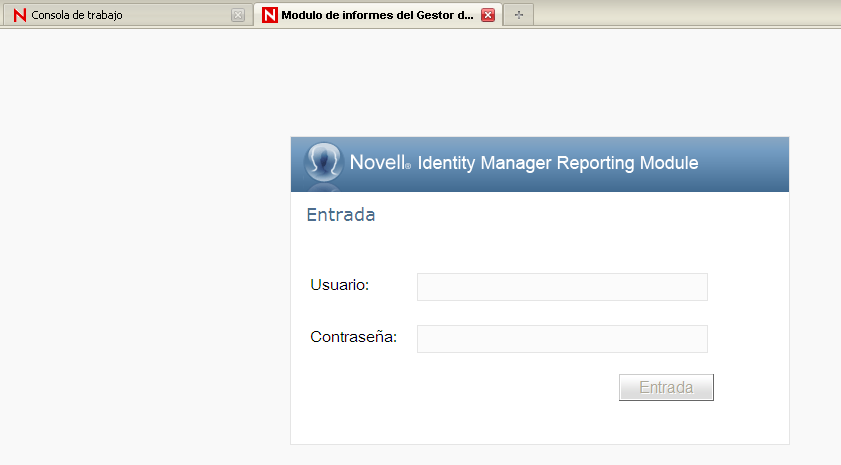
Task: Close the Modulo de informes tab
Action: [488, 15]
